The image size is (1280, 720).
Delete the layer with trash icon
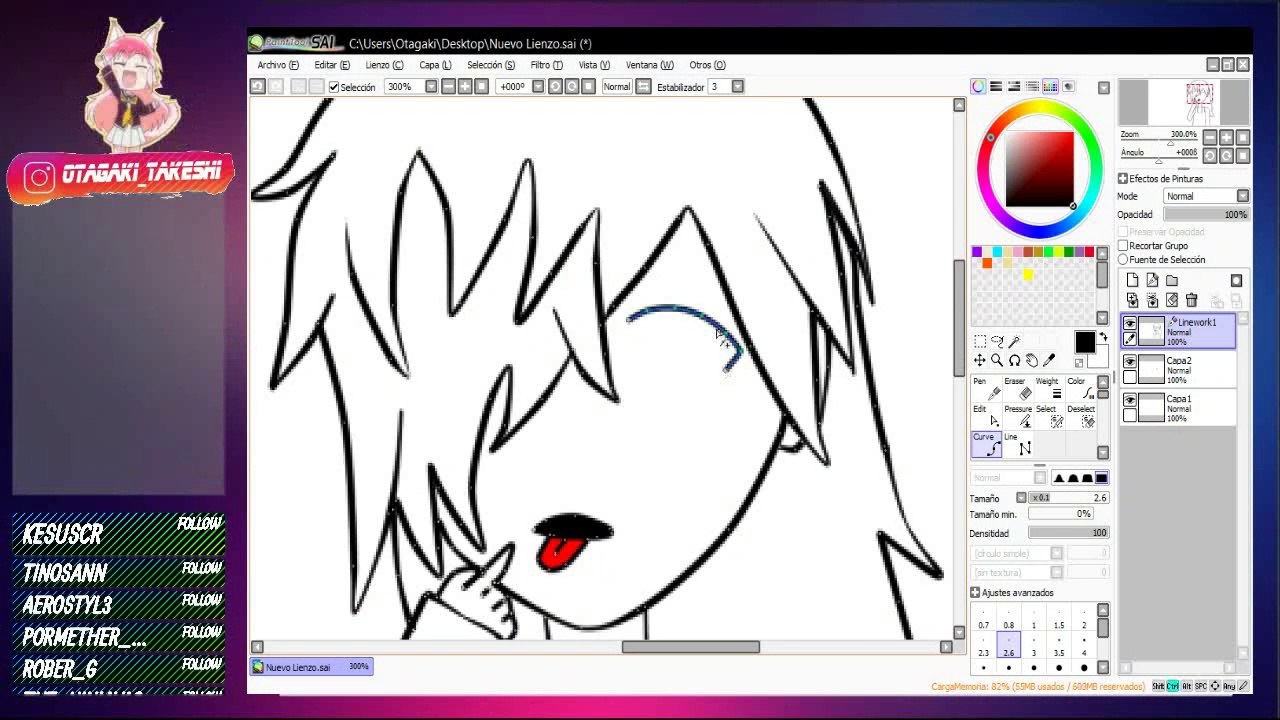tap(1191, 300)
